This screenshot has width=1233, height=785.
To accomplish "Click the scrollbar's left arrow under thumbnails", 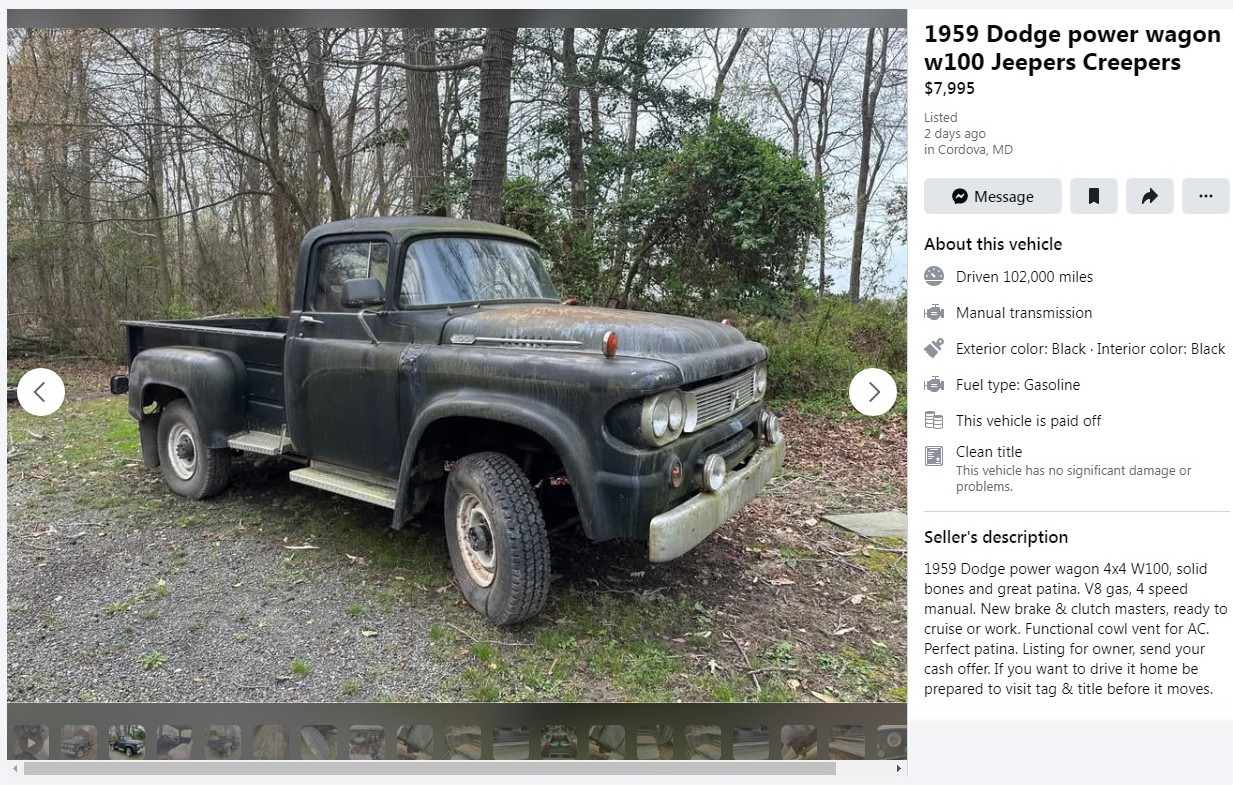I will [x=14, y=769].
